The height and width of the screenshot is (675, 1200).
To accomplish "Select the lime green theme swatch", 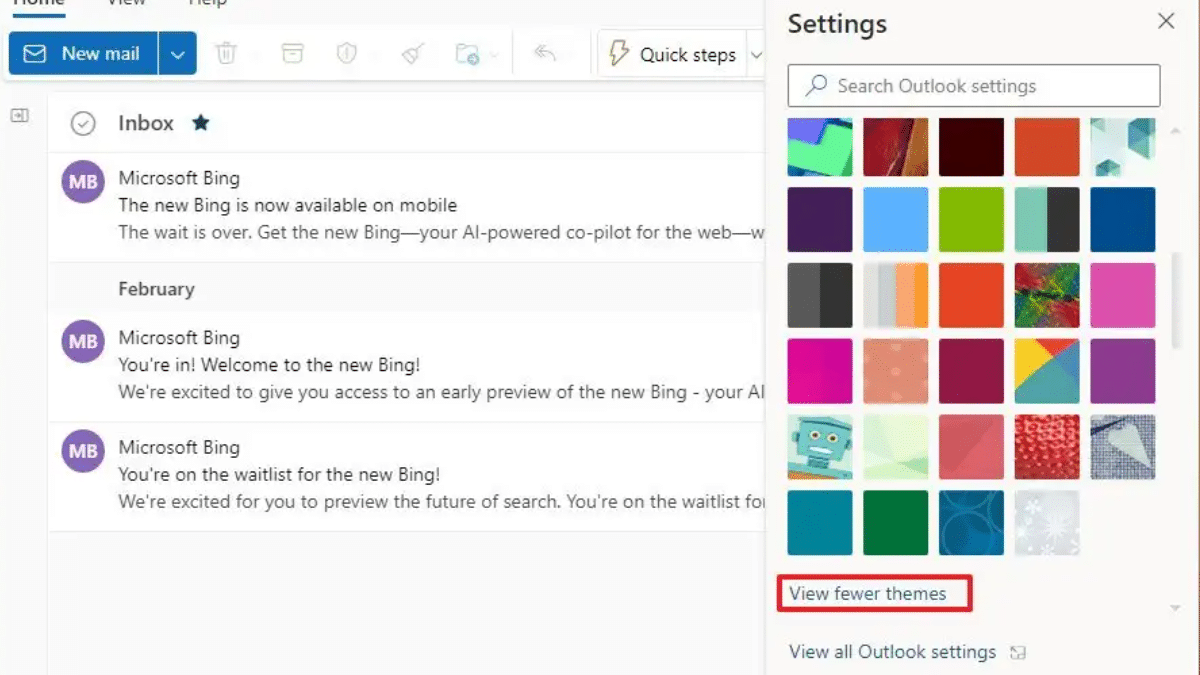I will pyautogui.click(x=972, y=219).
